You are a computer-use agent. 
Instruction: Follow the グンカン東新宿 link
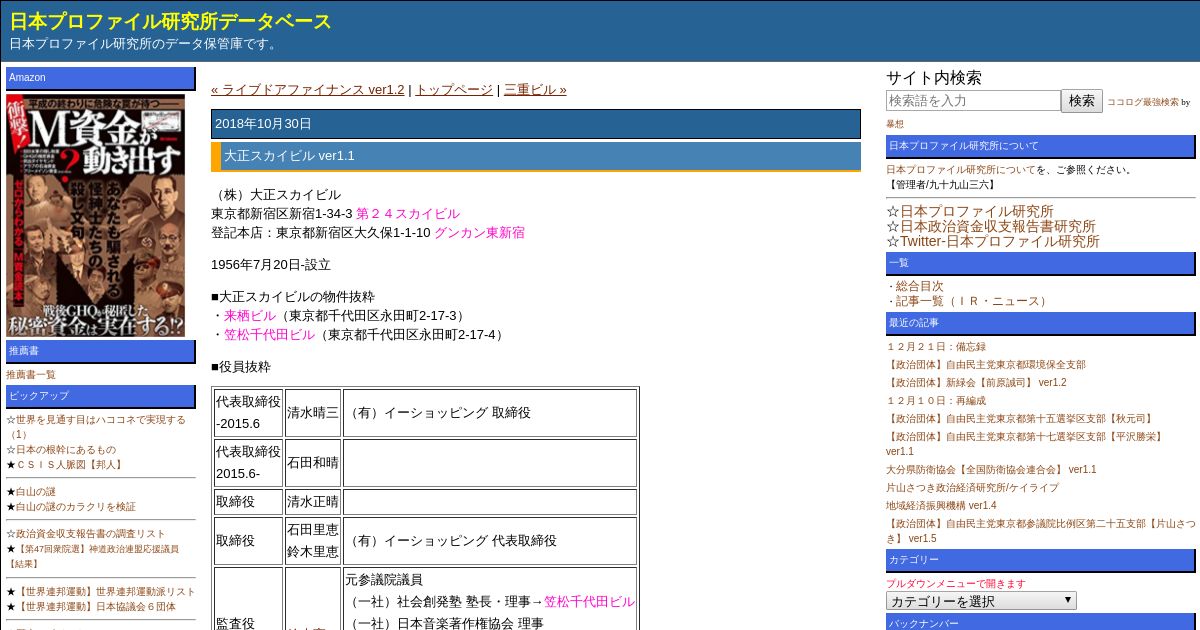(479, 233)
